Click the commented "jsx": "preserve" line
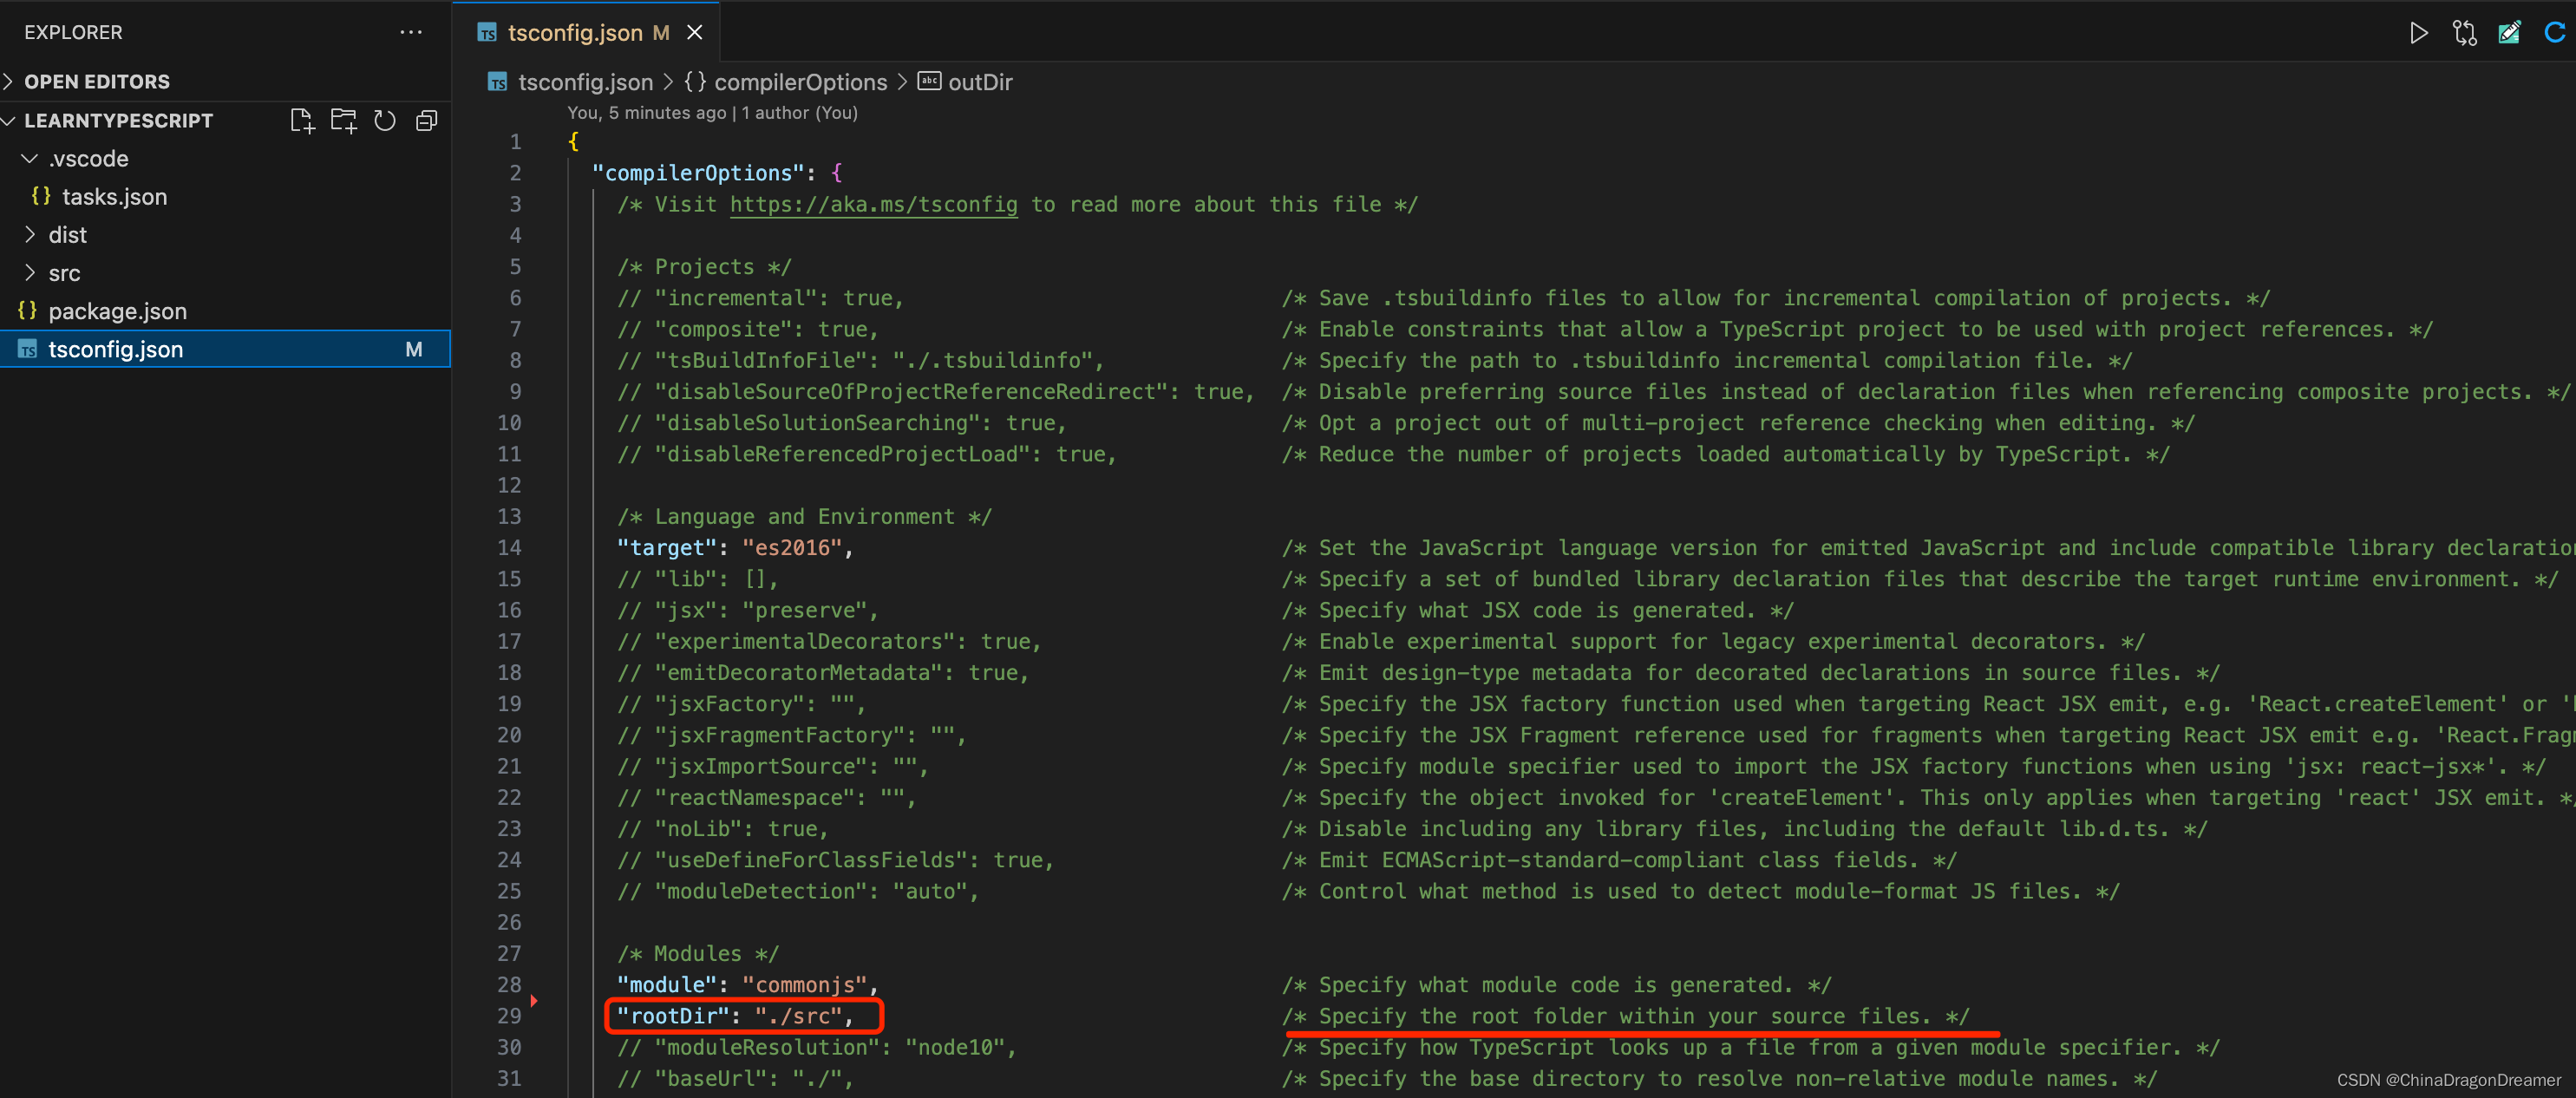 point(748,610)
